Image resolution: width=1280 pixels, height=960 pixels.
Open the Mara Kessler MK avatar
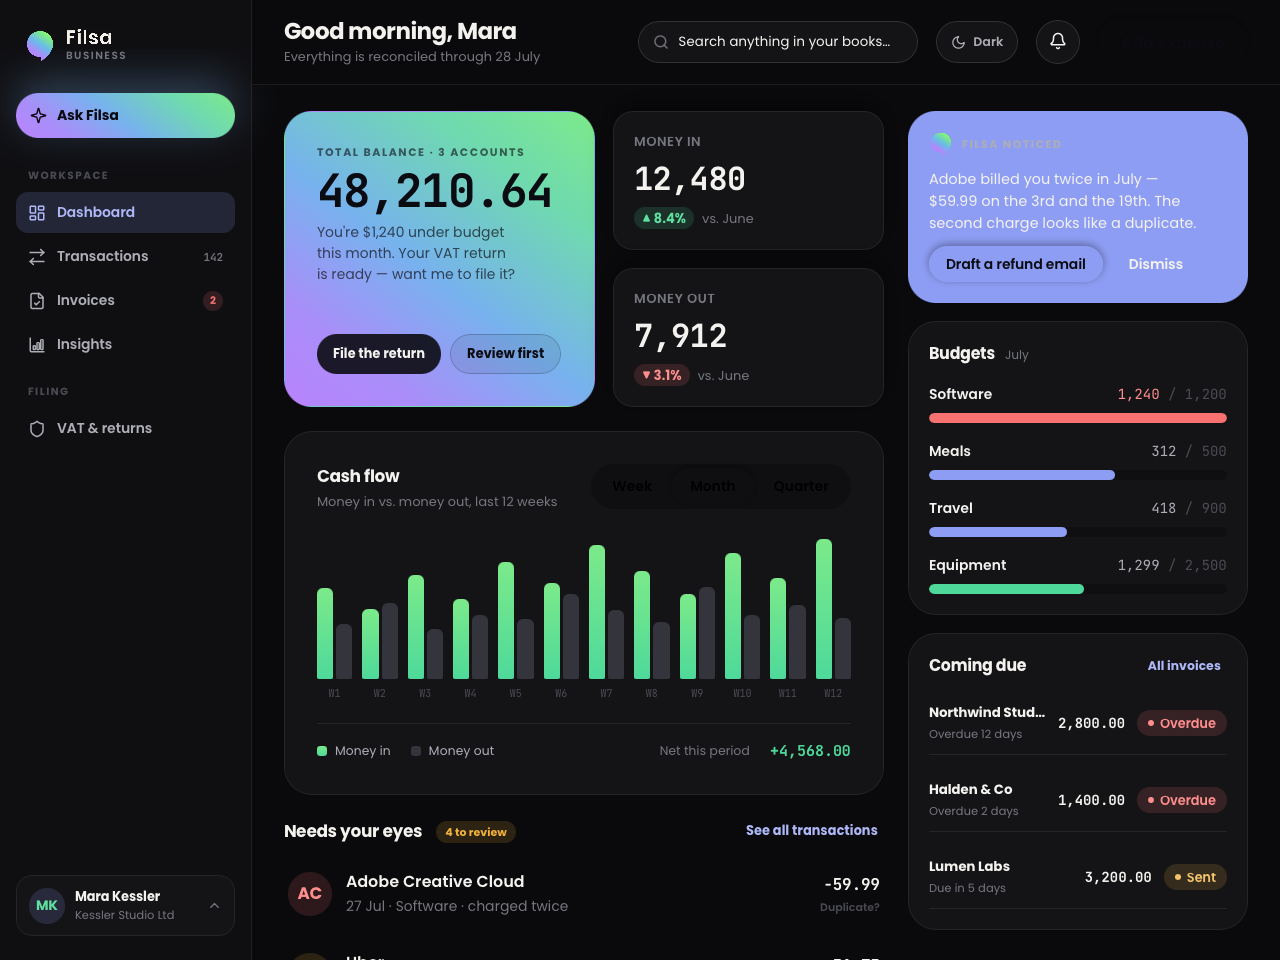click(x=47, y=906)
